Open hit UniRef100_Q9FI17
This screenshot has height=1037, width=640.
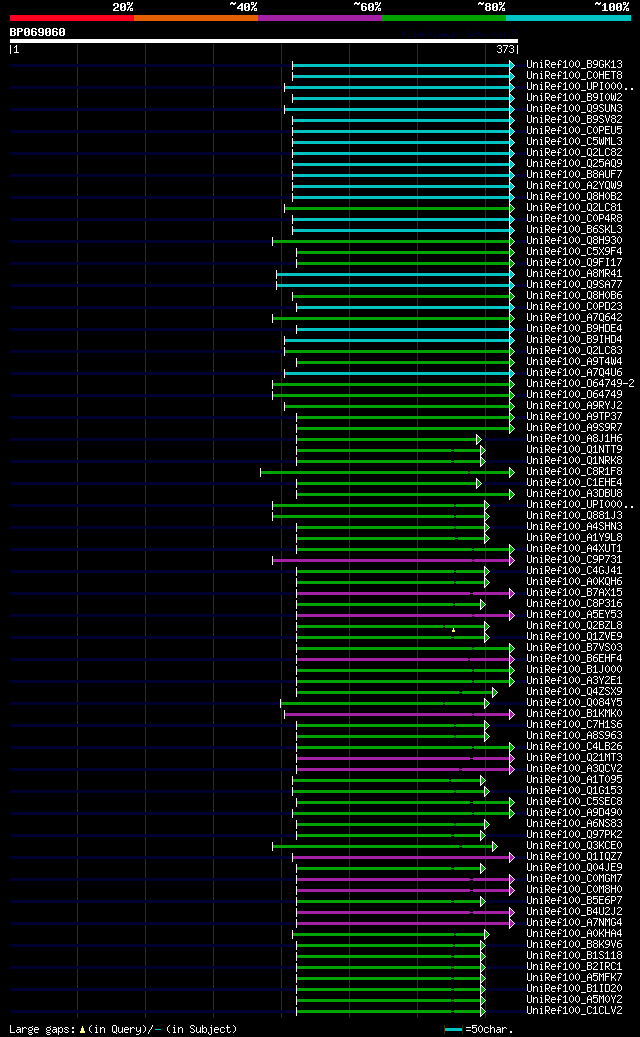575,263
